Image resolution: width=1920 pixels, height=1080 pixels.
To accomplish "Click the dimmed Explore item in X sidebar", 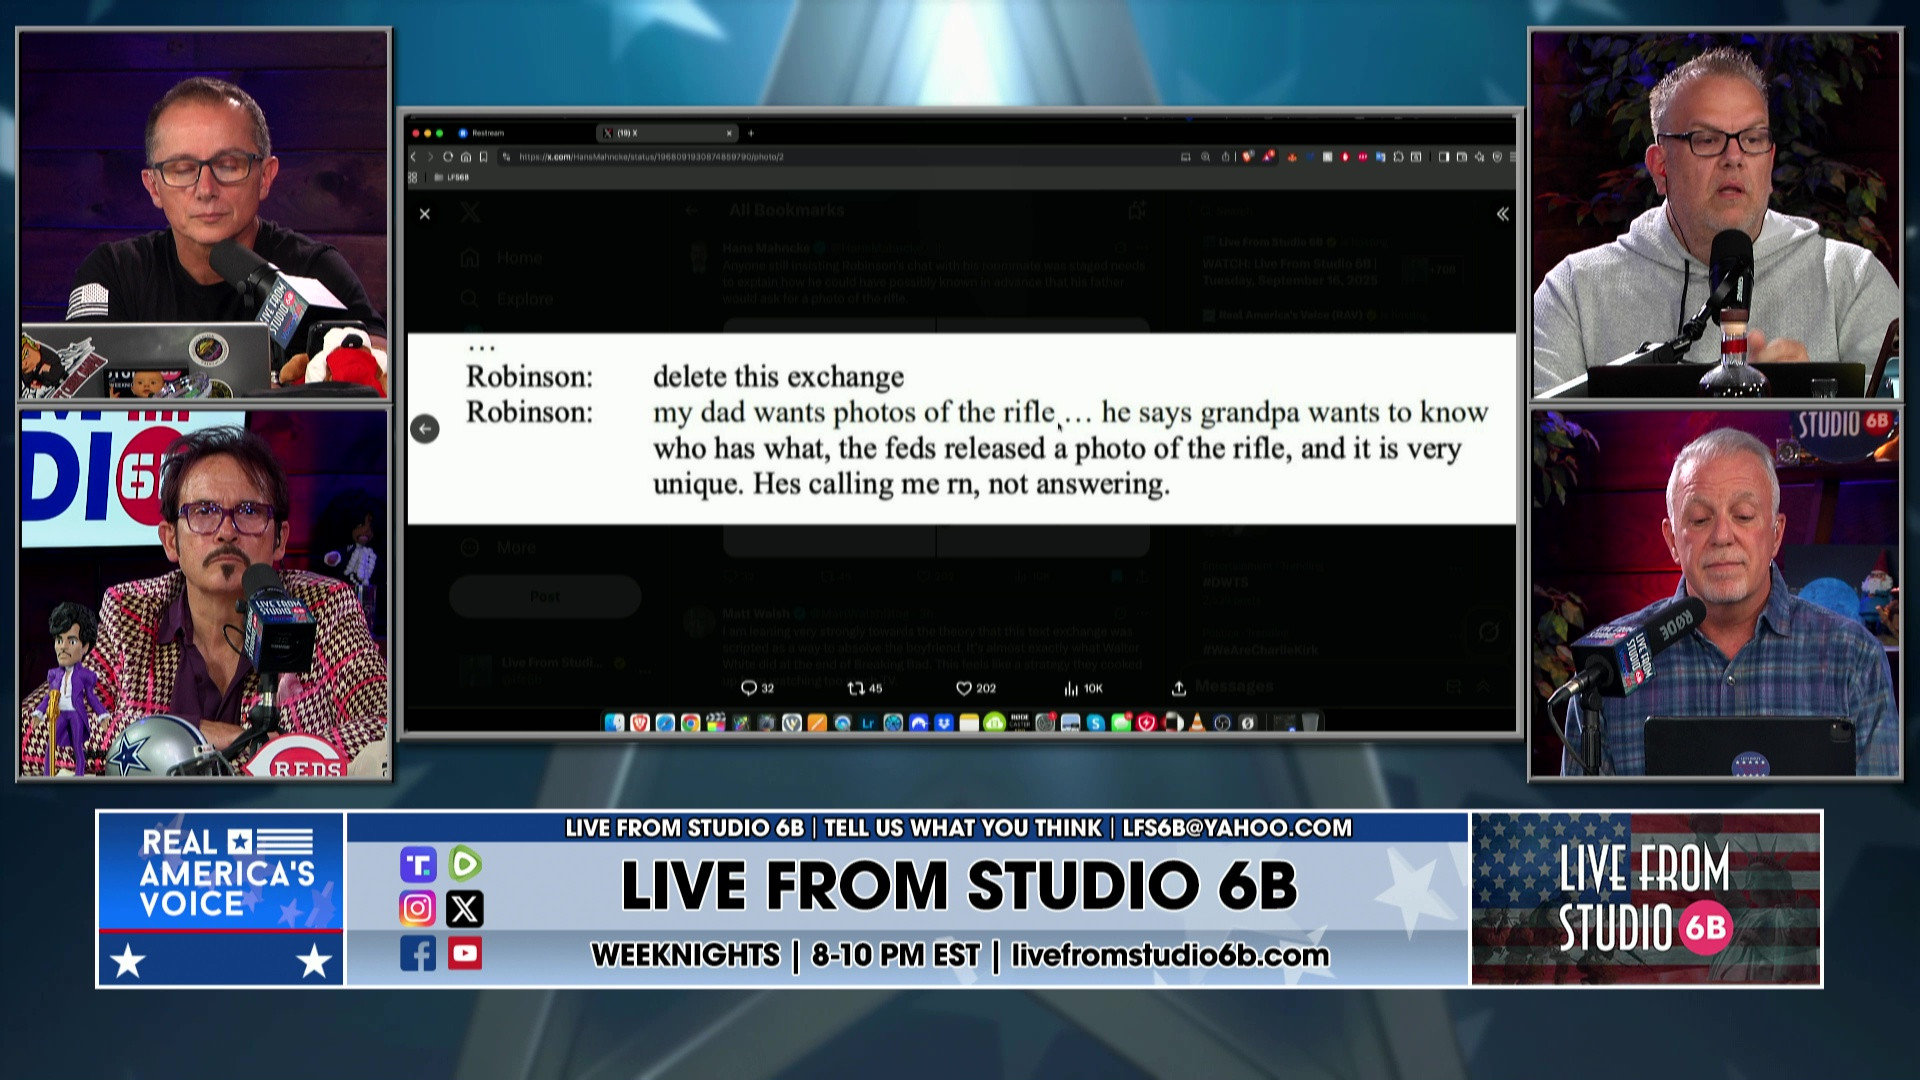I will 507,299.
